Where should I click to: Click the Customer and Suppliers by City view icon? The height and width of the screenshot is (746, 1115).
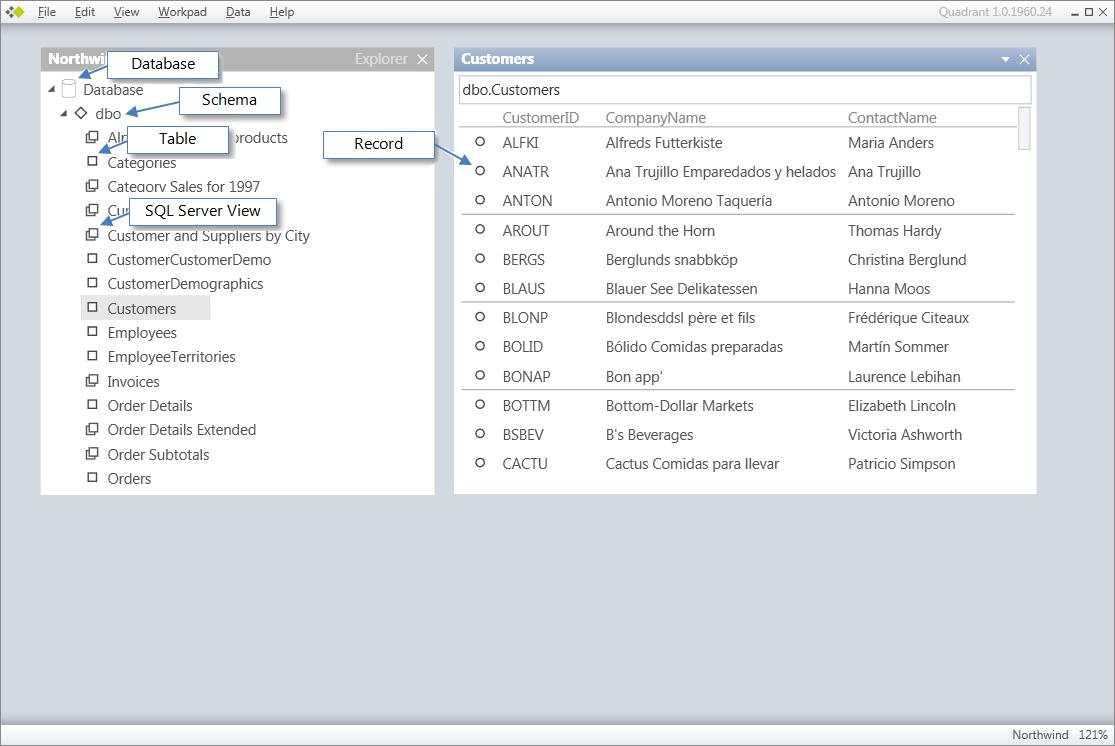coord(92,235)
